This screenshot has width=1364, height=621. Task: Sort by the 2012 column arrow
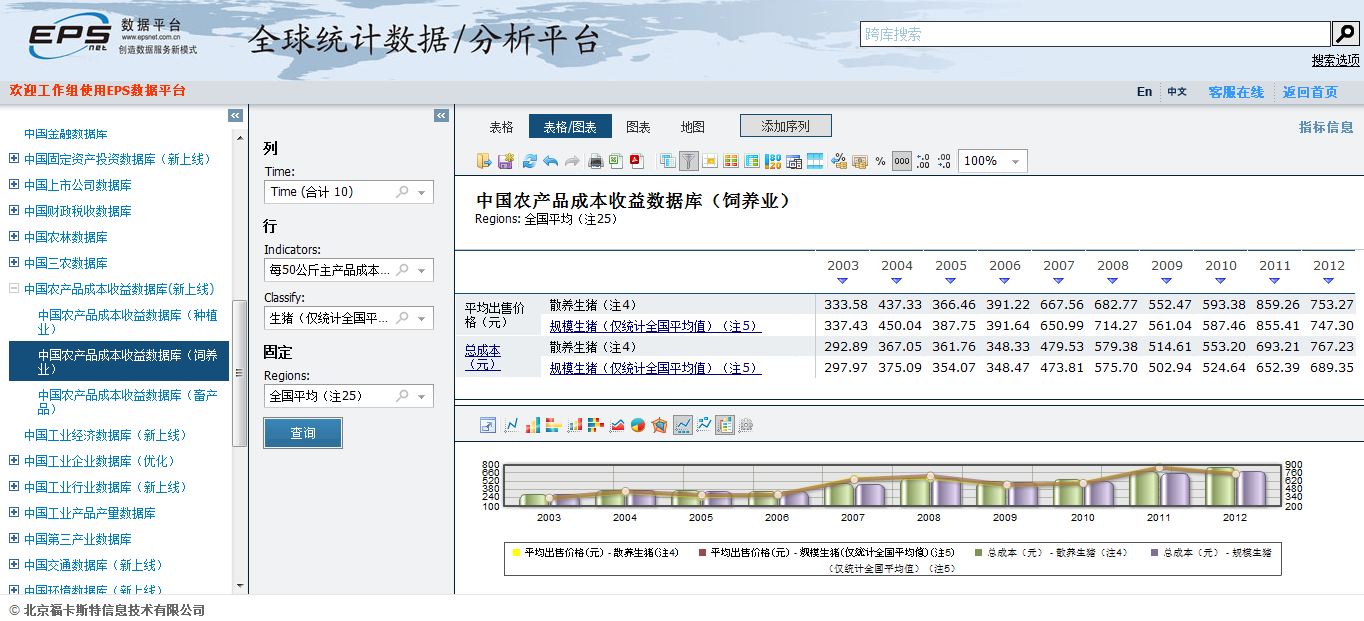click(1328, 281)
